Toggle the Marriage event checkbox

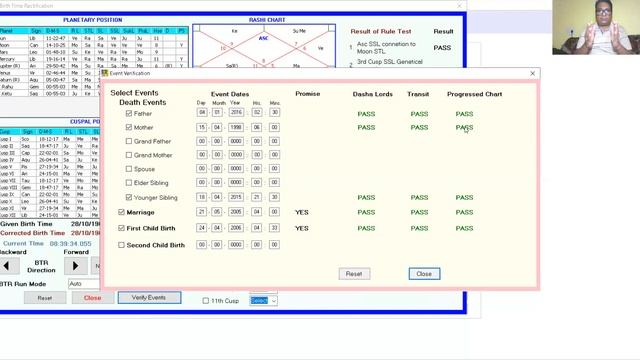121,212
